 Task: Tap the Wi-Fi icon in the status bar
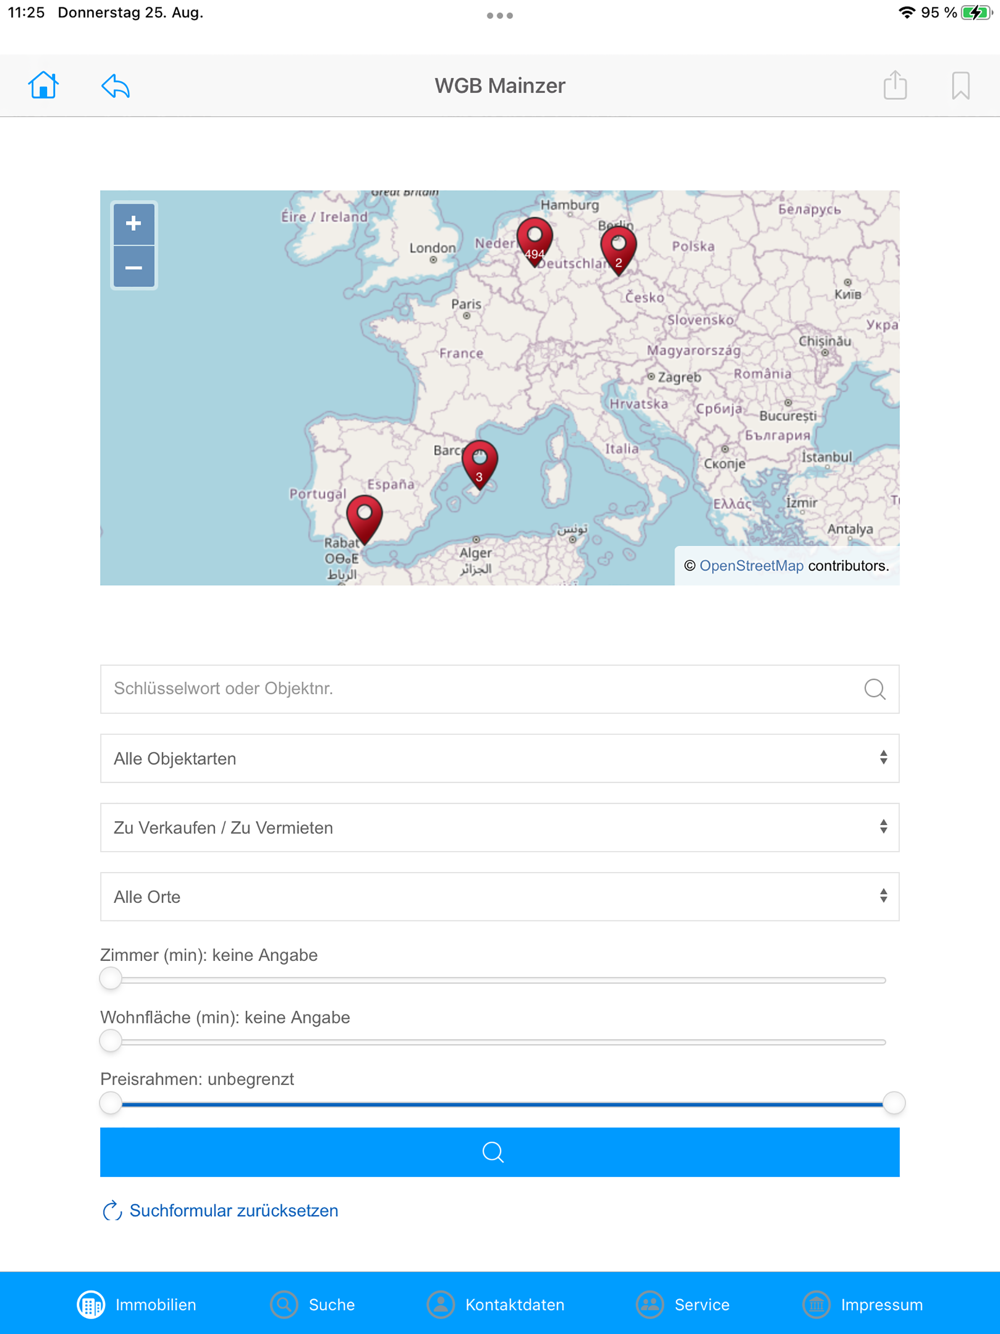[907, 13]
